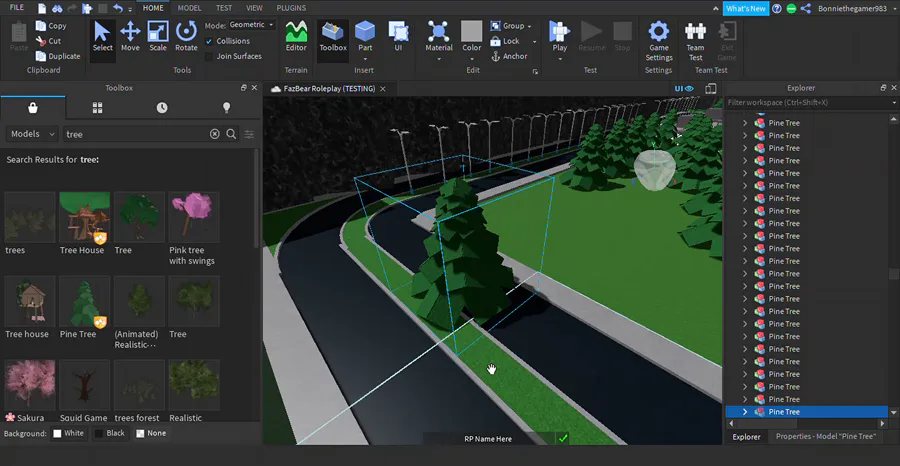
Task: Switch to the PLUGINS ribbon tab
Action: 291,8
